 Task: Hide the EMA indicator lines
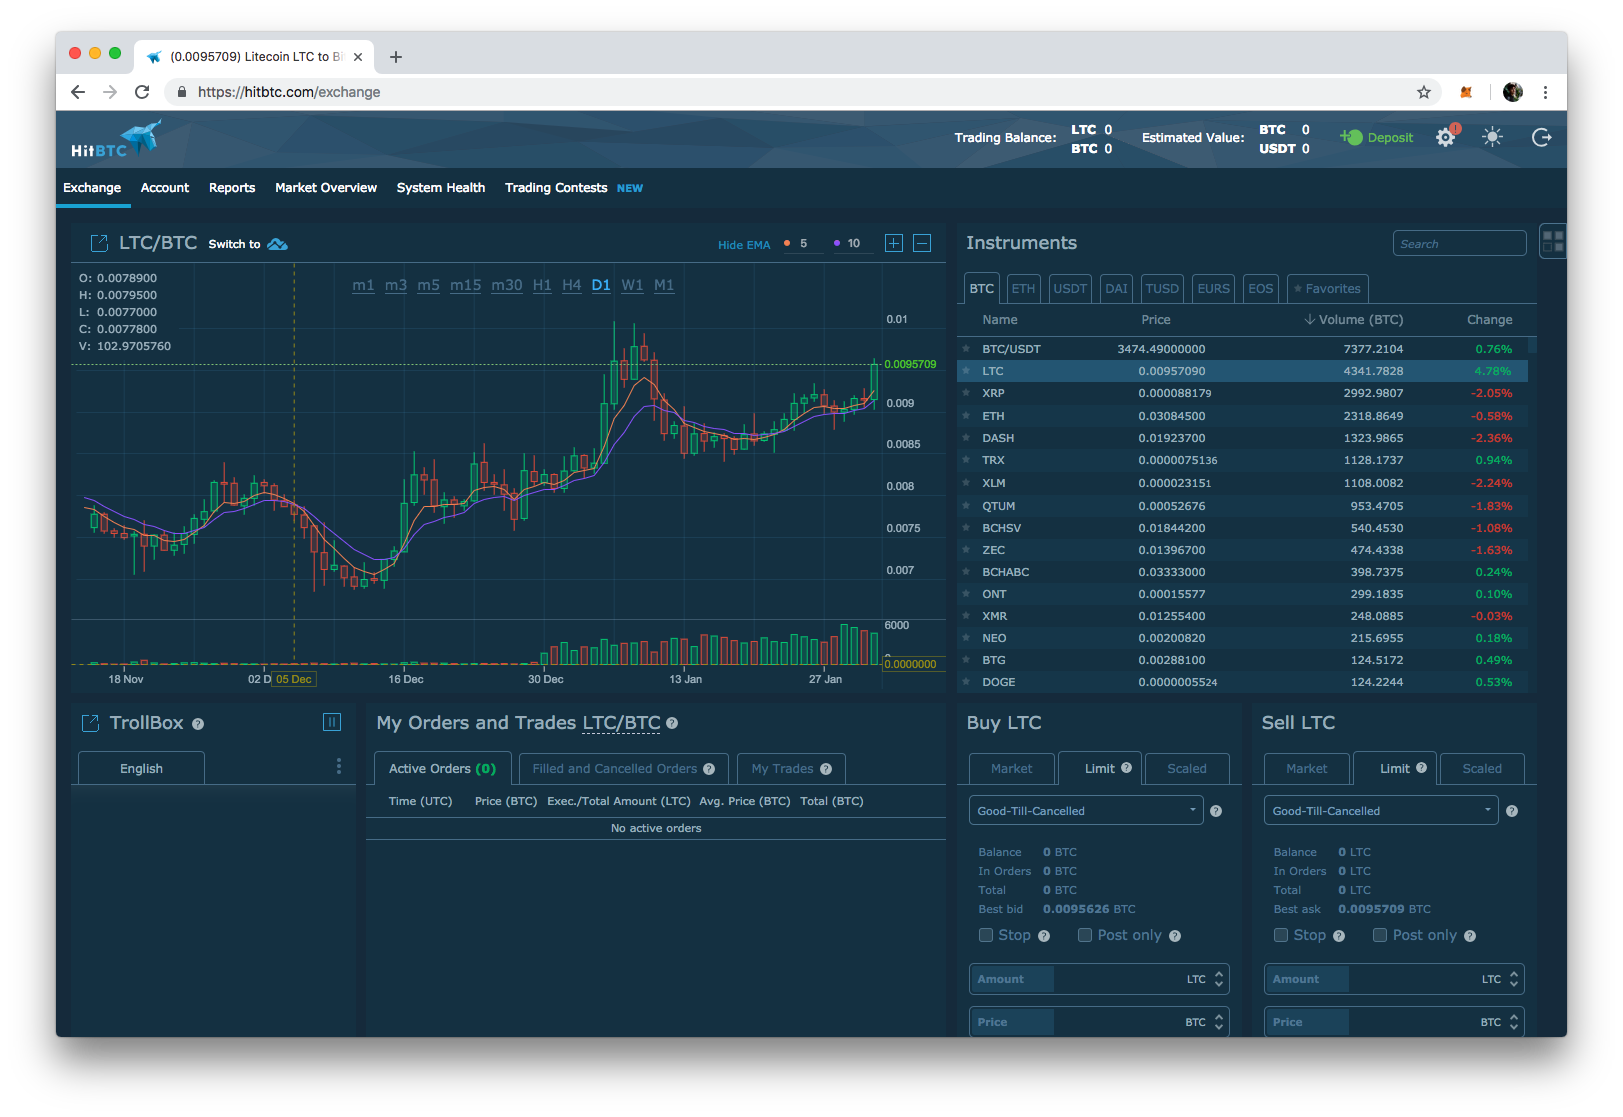pos(744,245)
